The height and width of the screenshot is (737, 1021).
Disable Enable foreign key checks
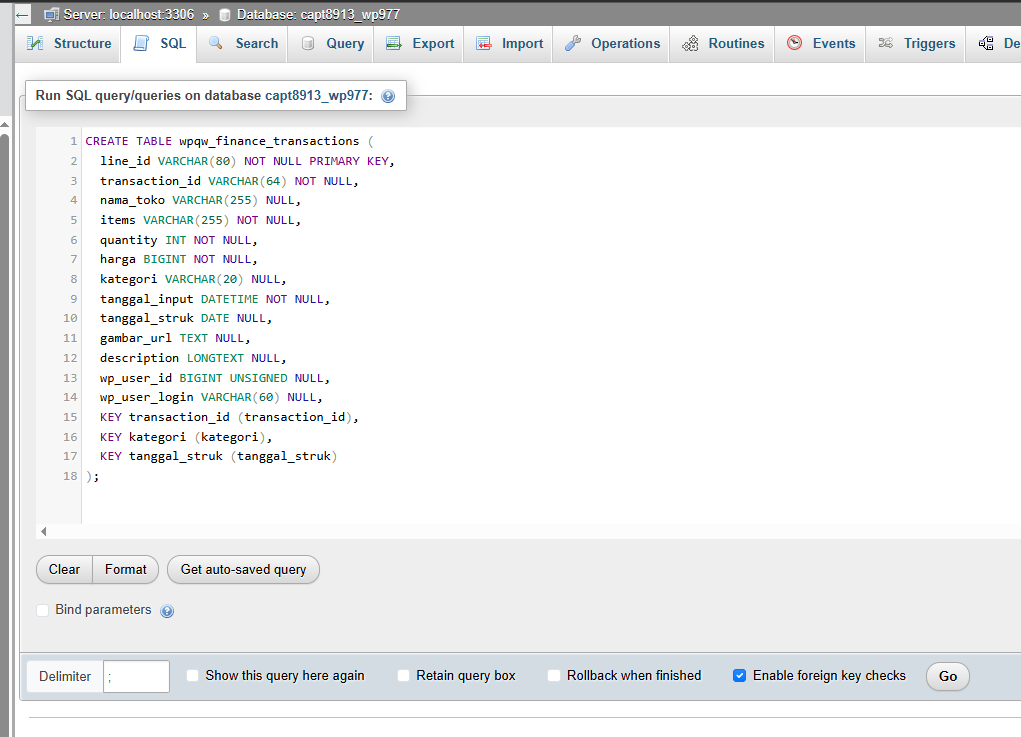click(x=739, y=675)
